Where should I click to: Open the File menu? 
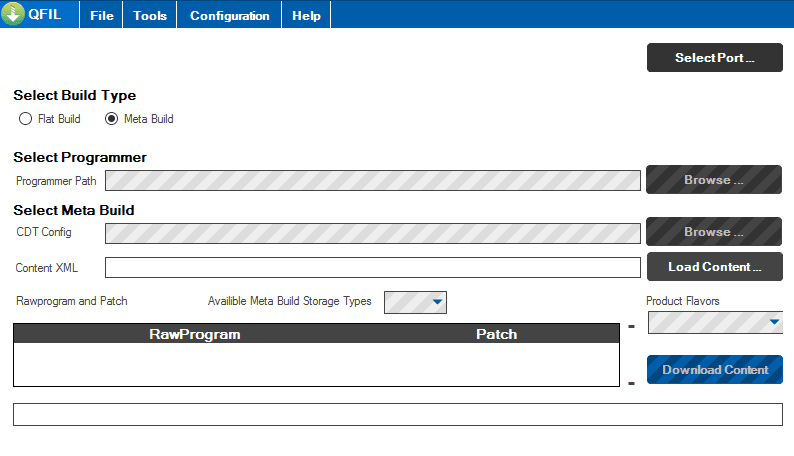[102, 15]
